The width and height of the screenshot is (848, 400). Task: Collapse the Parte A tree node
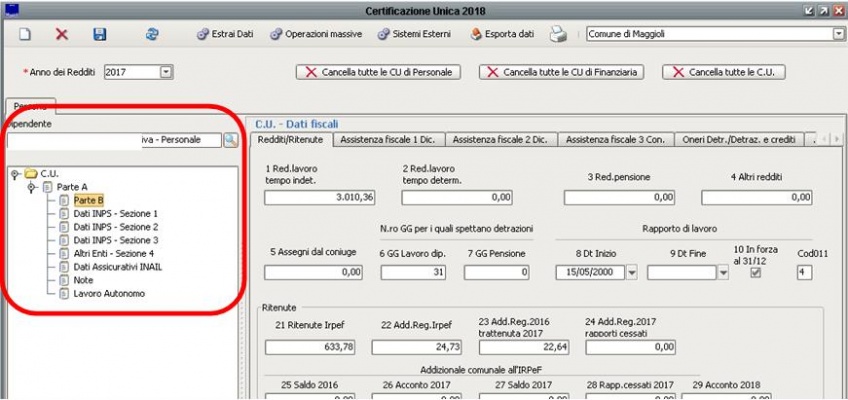pos(31,187)
